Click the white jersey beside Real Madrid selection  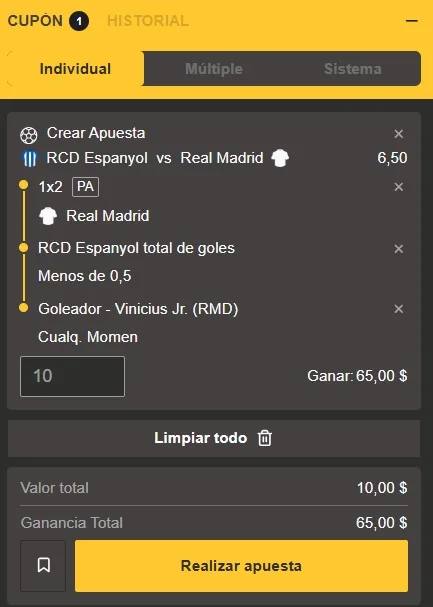(48, 216)
